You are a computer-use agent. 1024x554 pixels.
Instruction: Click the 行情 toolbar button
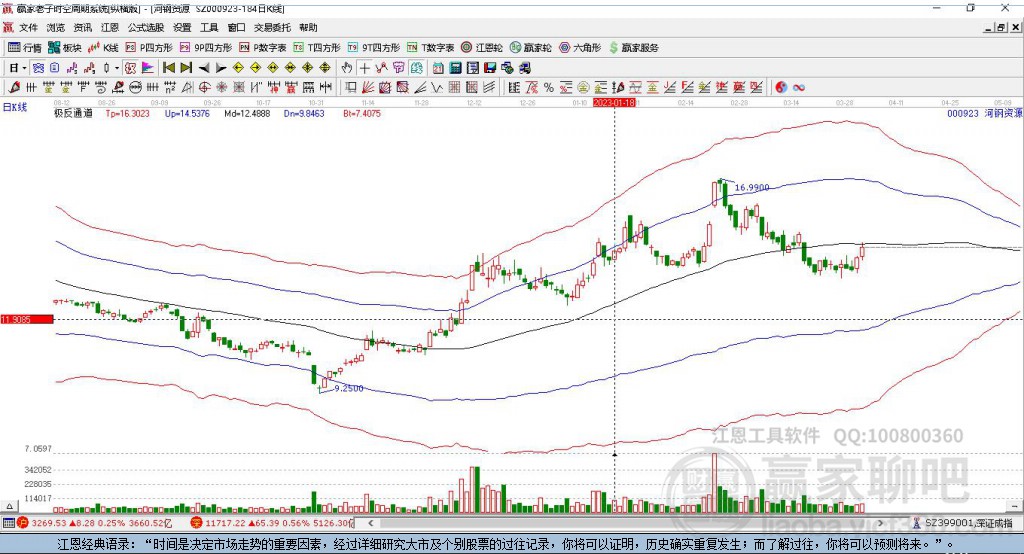[25, 48]
